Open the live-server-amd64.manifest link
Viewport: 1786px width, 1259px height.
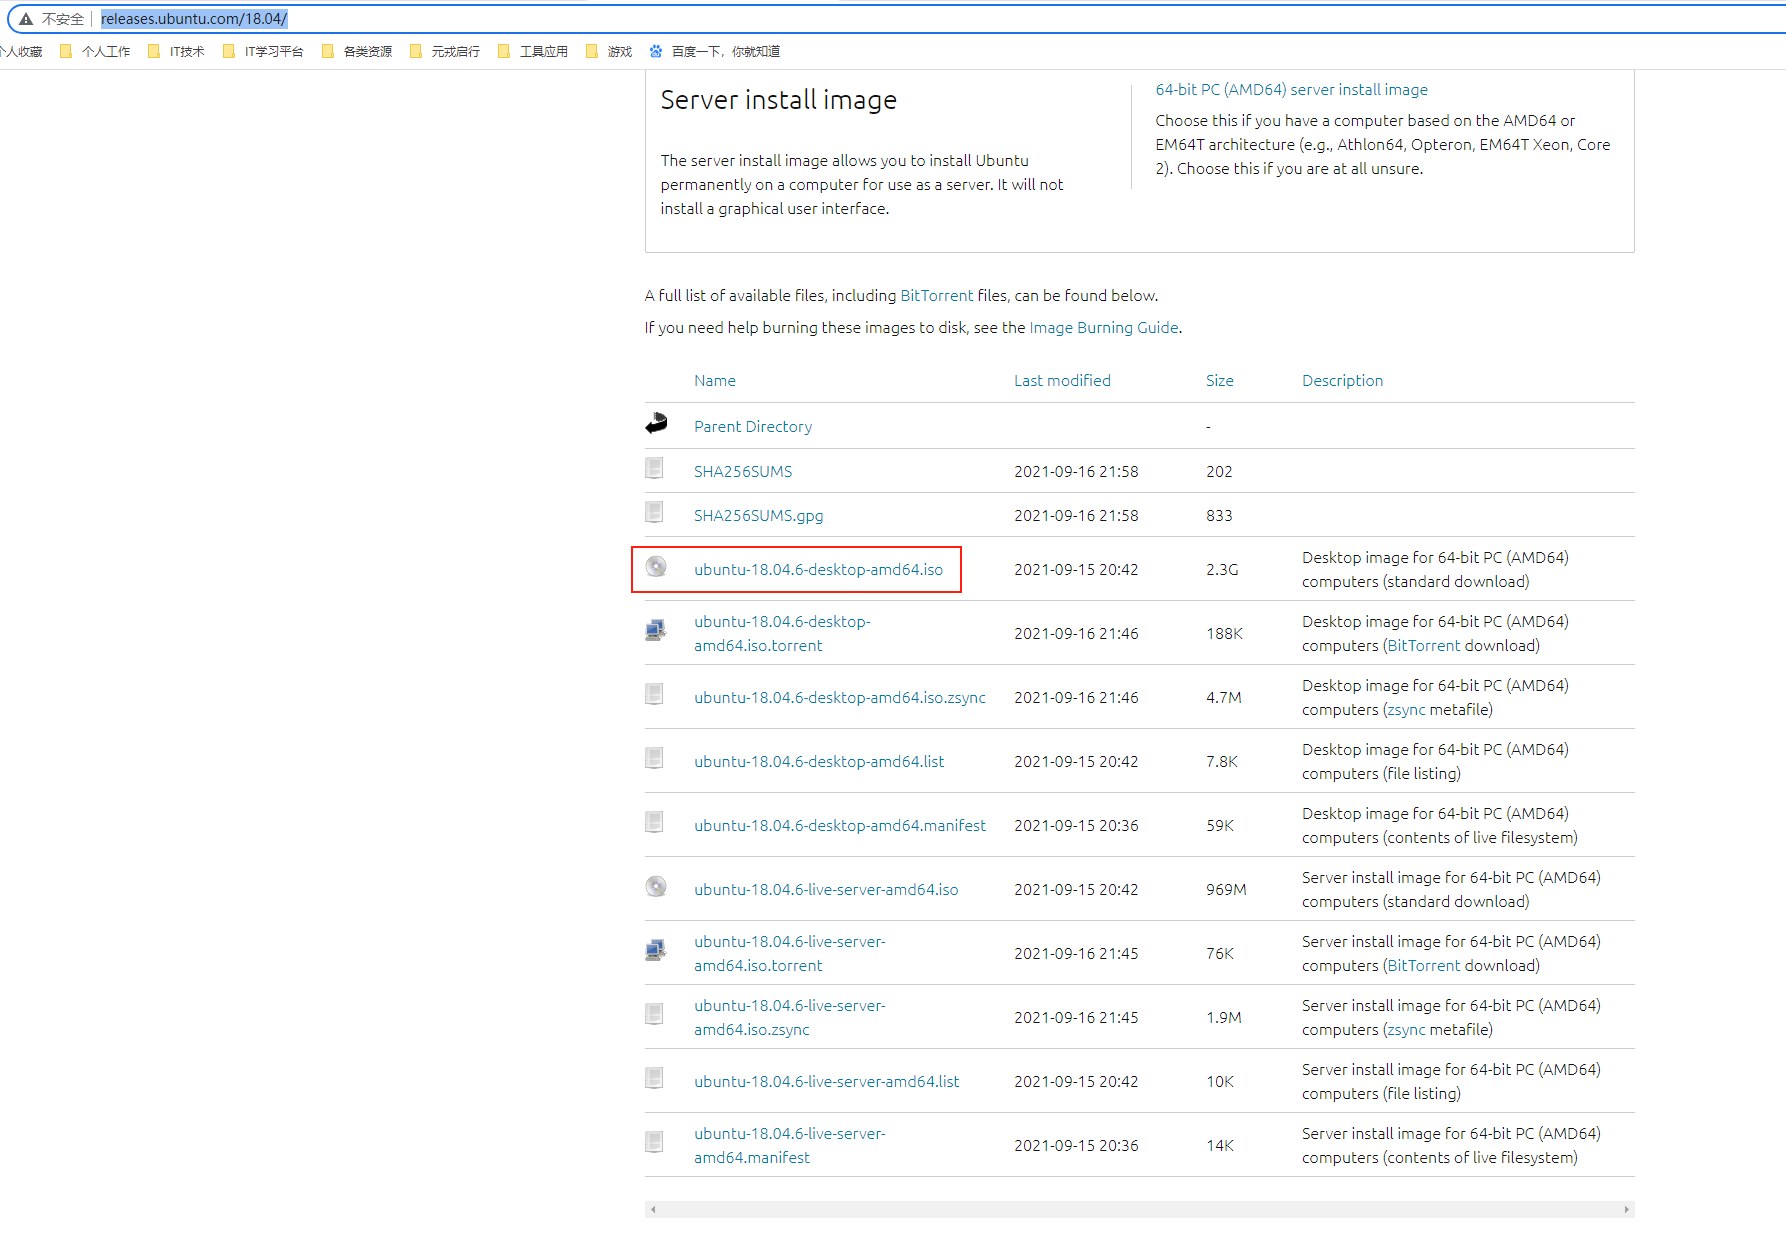point(790,1146)
